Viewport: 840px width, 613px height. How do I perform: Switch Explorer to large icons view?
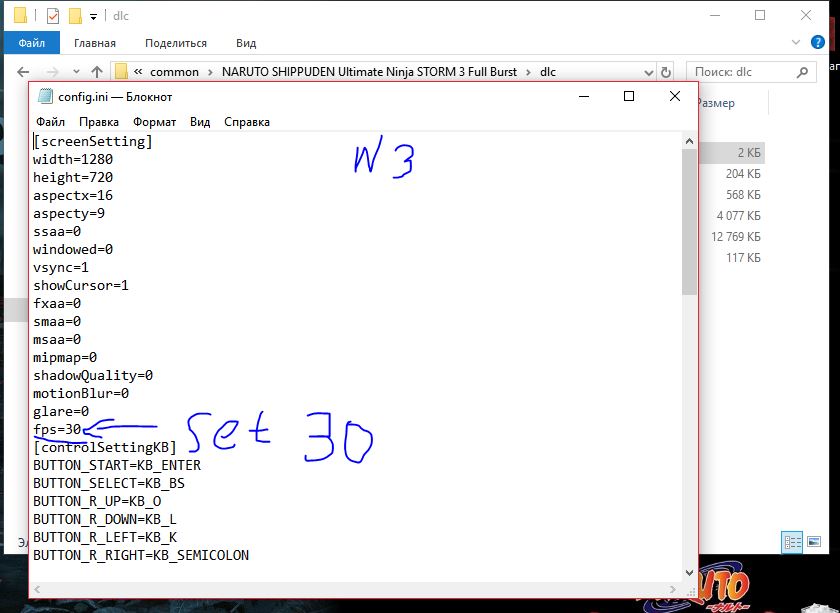click(813, 542)
